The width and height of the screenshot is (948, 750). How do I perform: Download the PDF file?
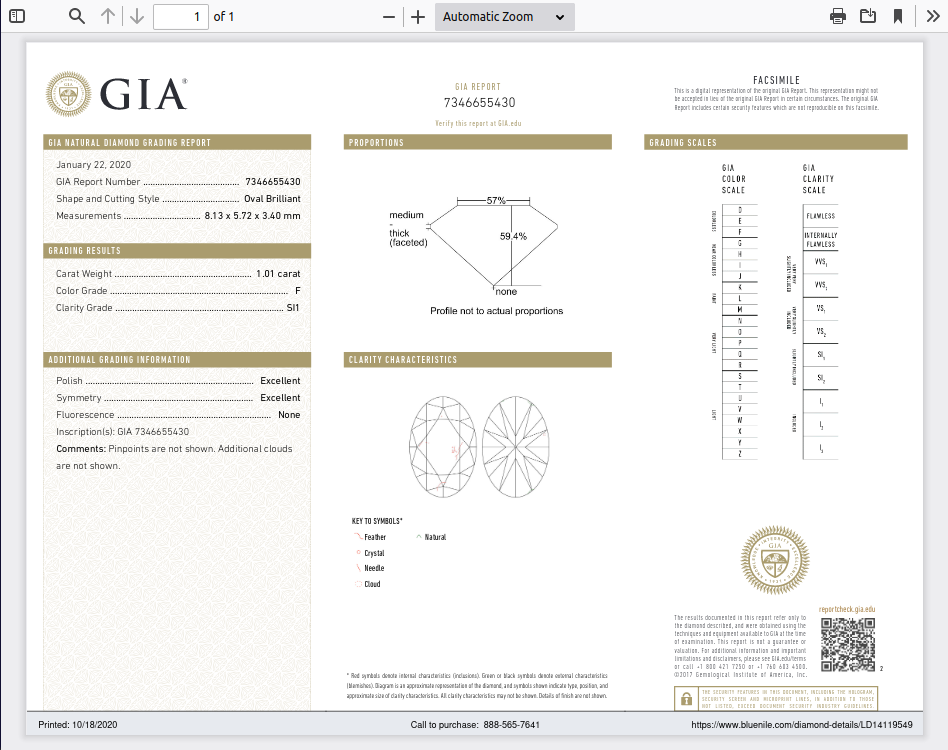point(868,16)
